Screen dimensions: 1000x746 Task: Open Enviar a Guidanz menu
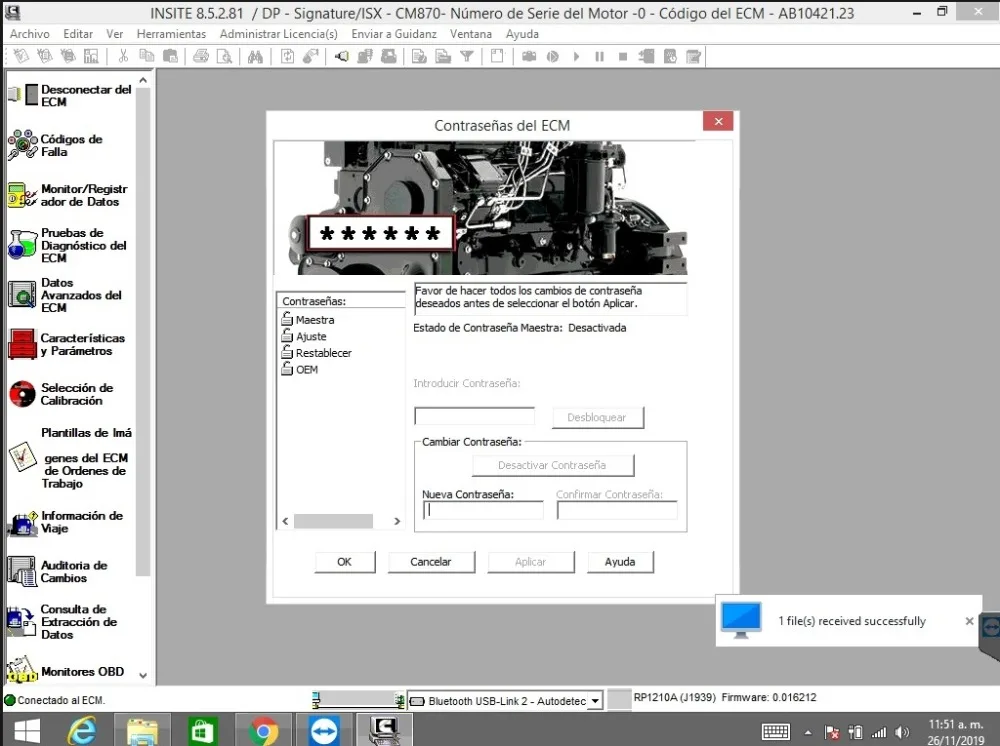pos(393,34)
